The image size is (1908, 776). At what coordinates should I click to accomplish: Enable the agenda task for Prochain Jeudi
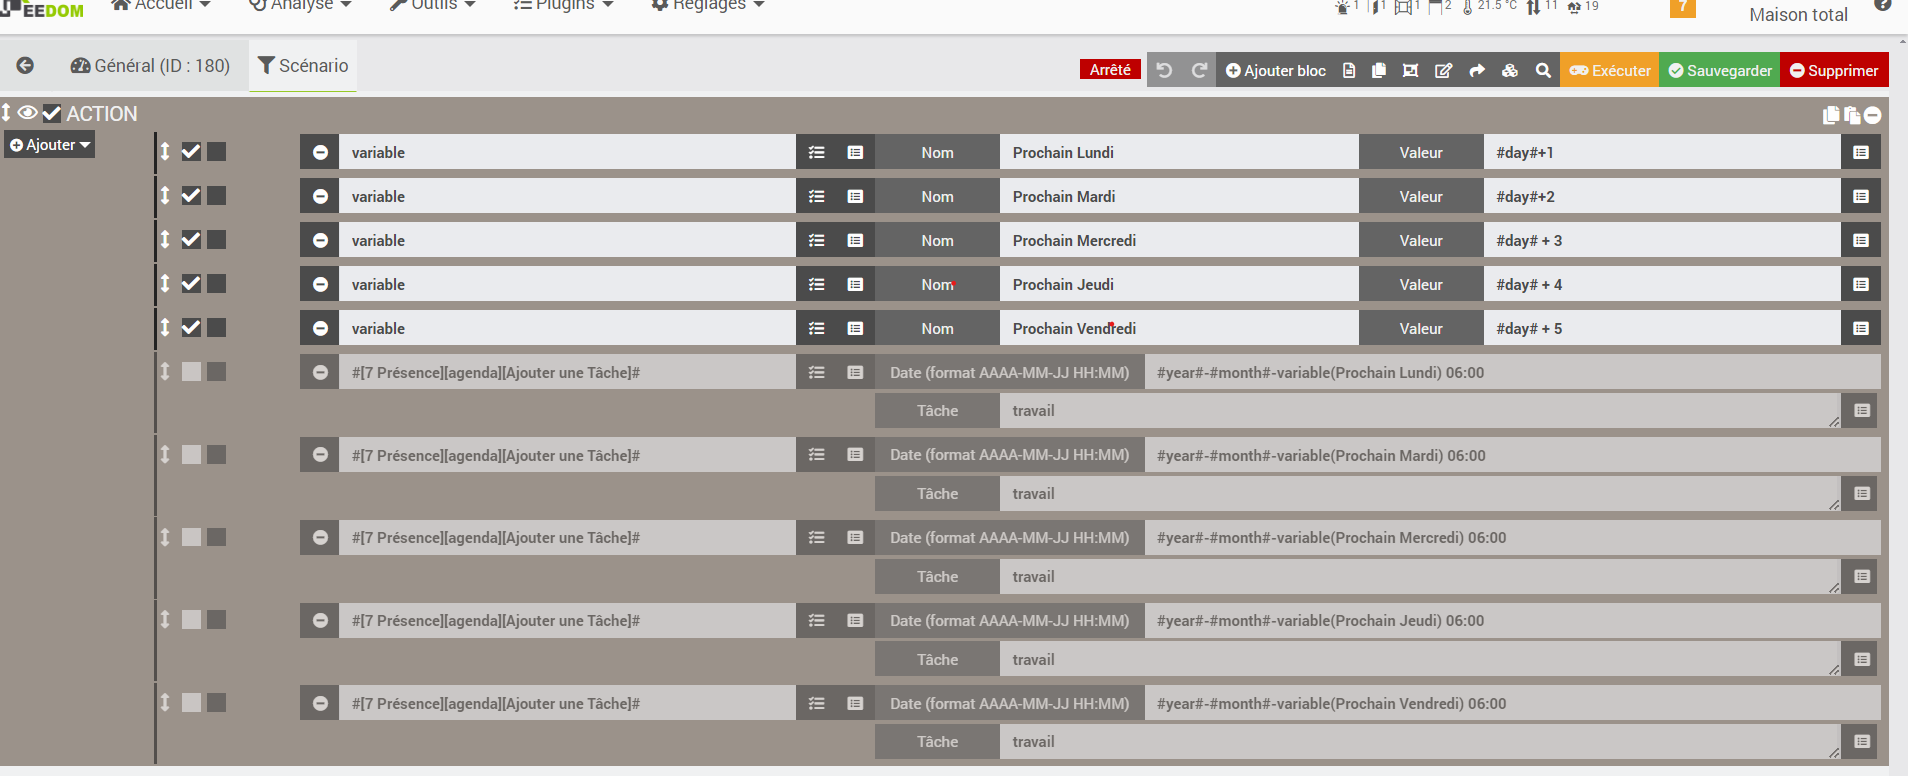pyautogui.click(x=191, y=620)
